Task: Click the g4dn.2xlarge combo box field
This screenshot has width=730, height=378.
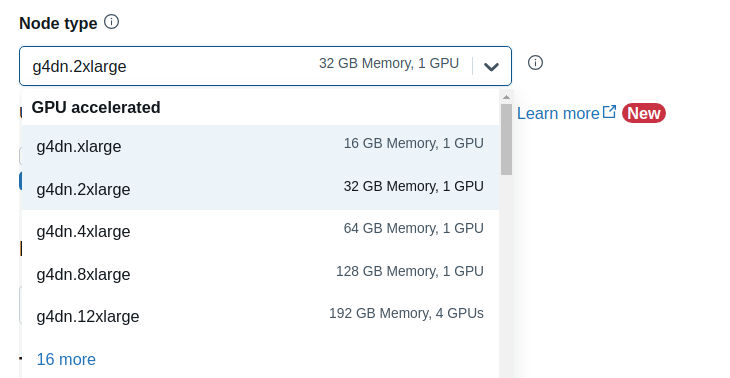Action: (265, 66)
